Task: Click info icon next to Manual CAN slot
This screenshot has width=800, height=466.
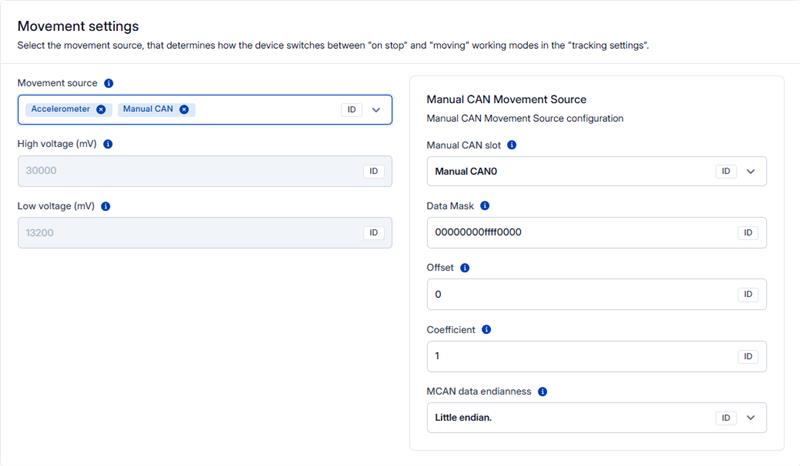Action: [512, 145]
